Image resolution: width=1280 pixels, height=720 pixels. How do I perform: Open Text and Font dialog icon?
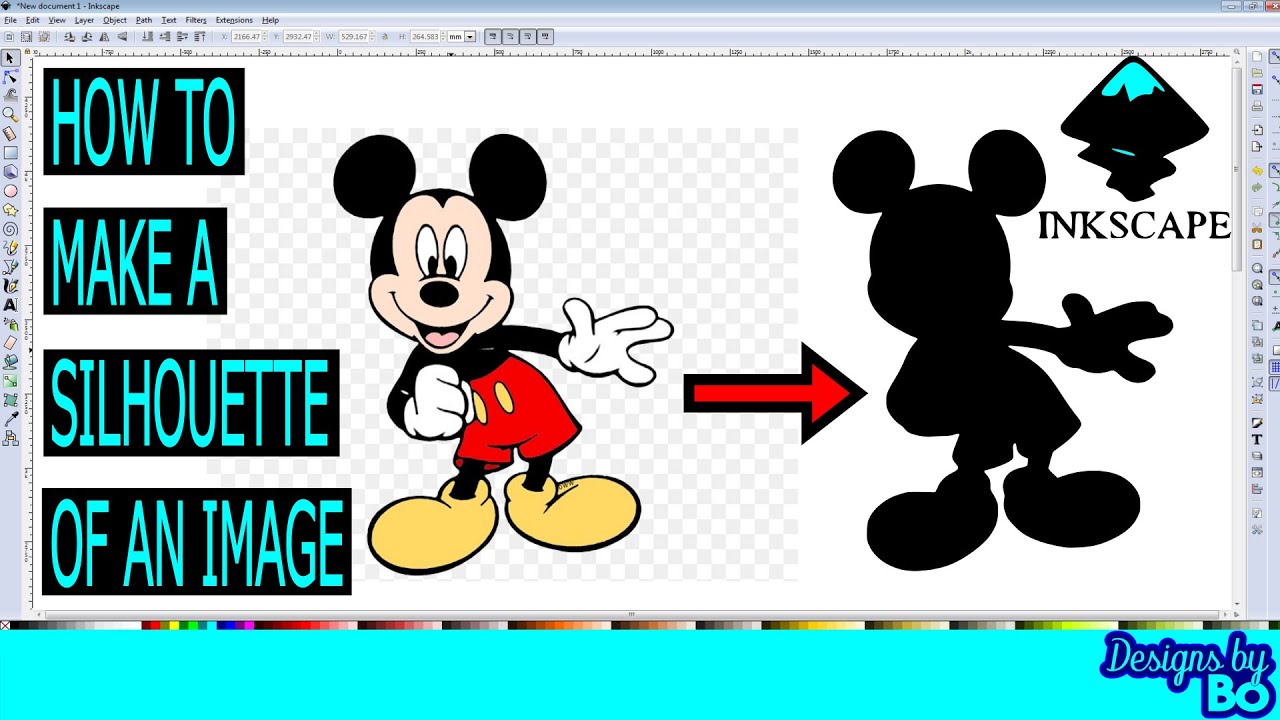1257,439
